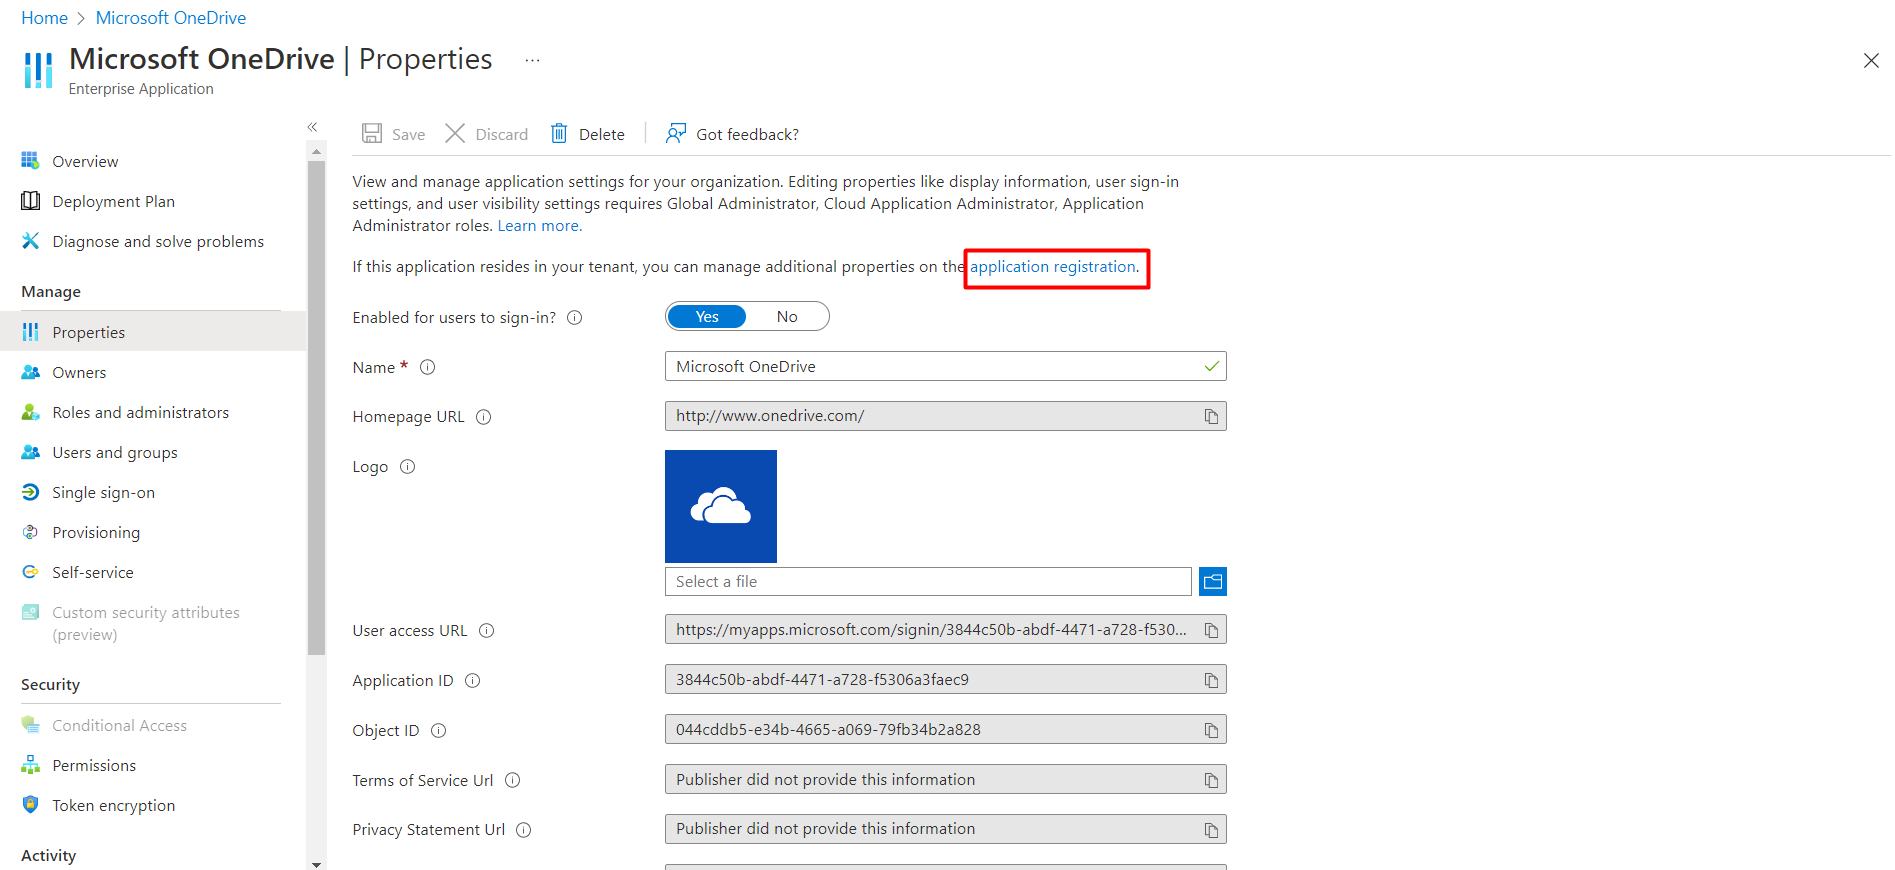The height and width of the screenshot is (870, 1895).
Task: Open the Got feedback? option
Action: point(733,134)
